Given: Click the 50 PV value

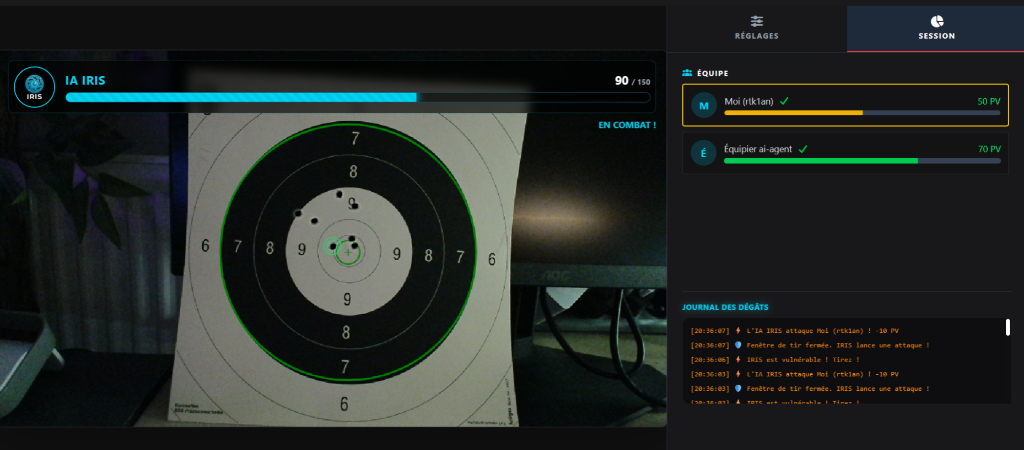Looking at the screenshot, I should (989, 102).
